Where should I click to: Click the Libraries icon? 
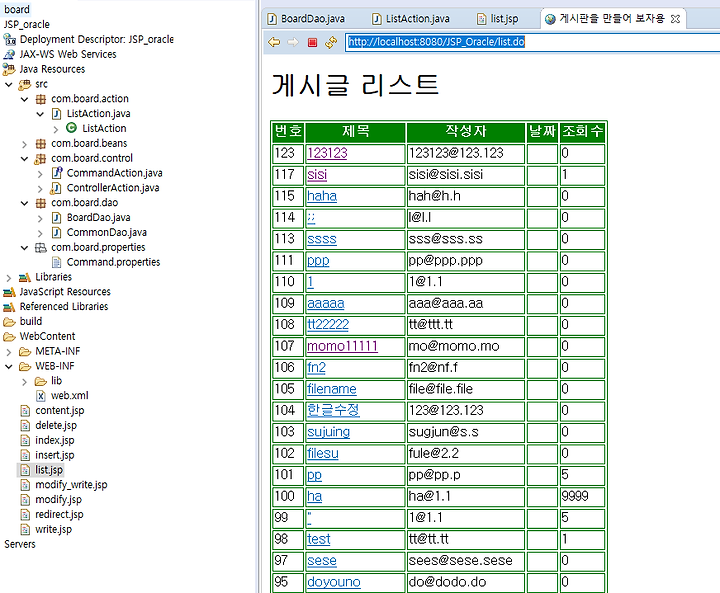coord(25,277)
